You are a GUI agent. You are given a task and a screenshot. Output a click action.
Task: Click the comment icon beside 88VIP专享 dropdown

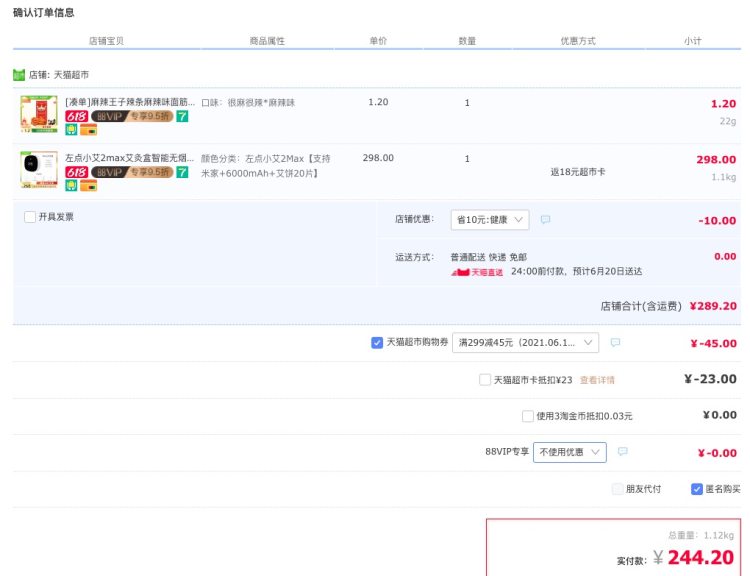point(623,452)
